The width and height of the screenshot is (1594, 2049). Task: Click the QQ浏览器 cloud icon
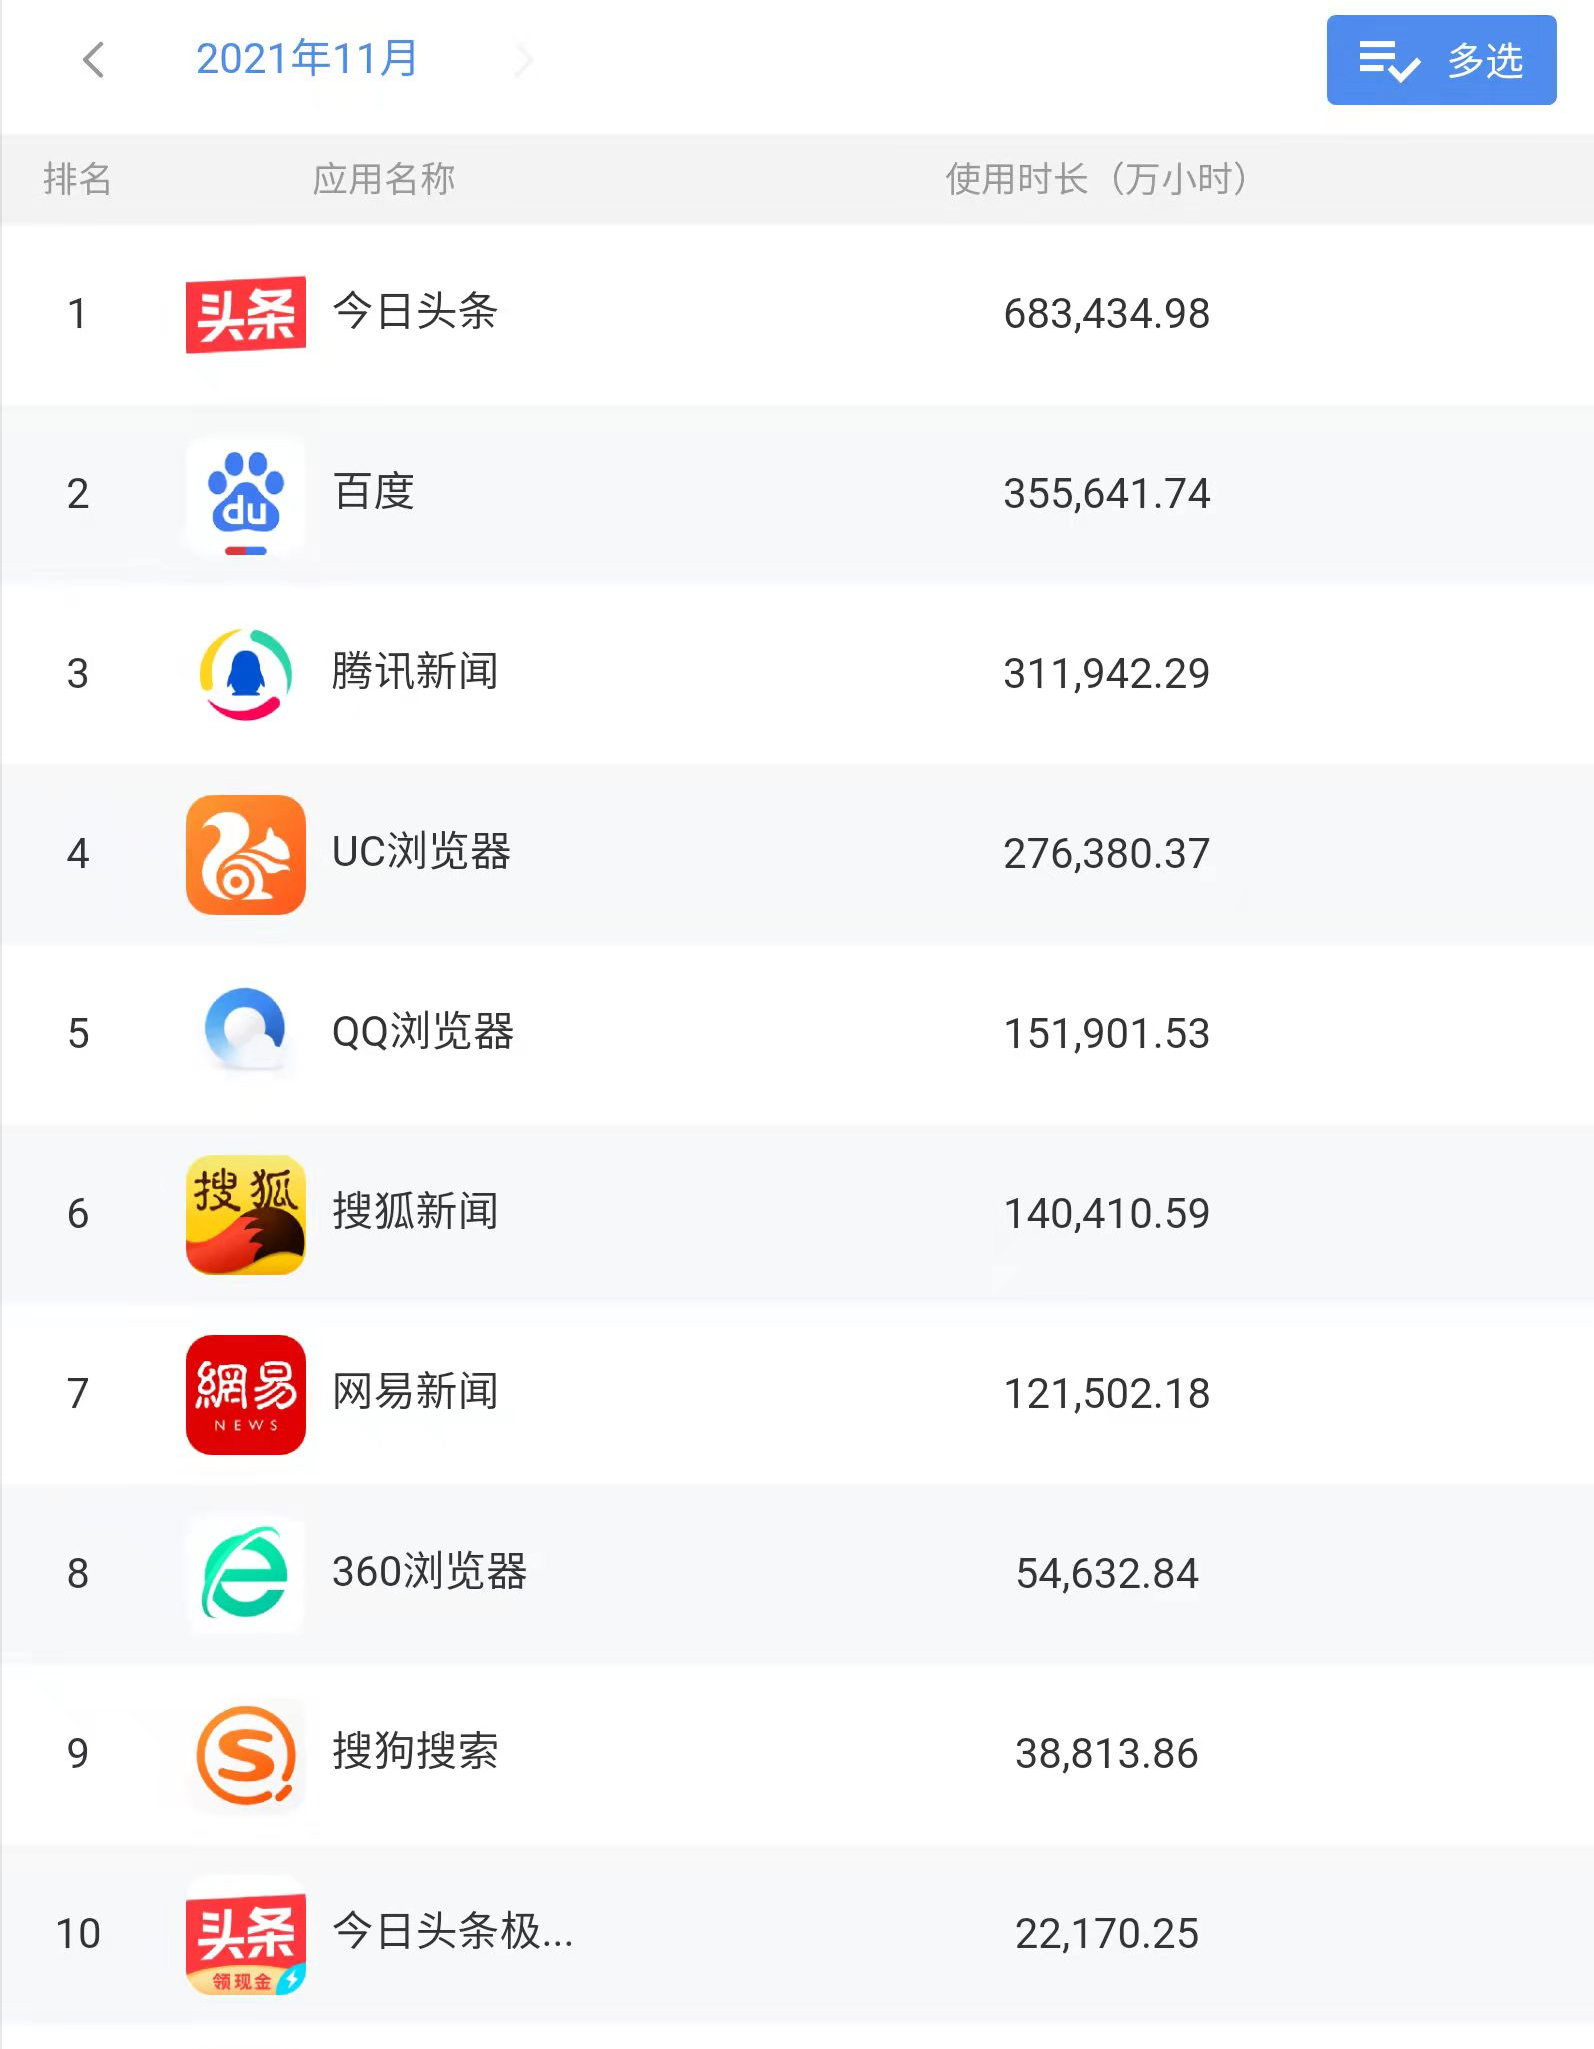[246, 1031]
